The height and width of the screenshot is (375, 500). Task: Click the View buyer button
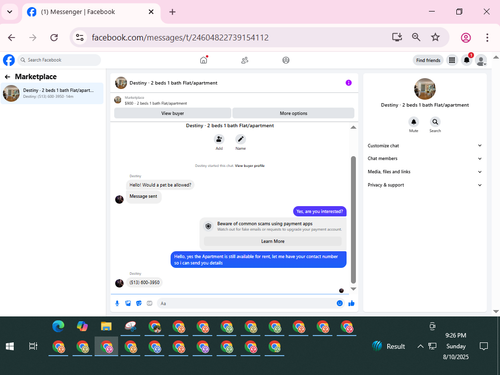(x=172, y=113)
